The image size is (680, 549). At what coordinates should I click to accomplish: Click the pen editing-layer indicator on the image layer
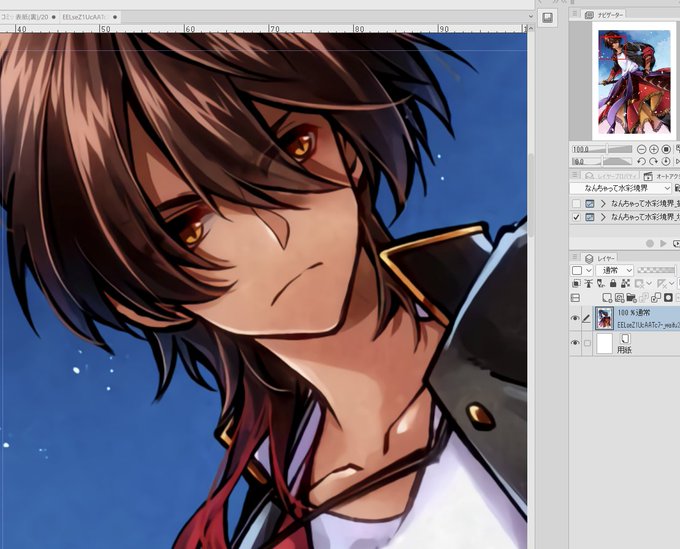point(587,318)
